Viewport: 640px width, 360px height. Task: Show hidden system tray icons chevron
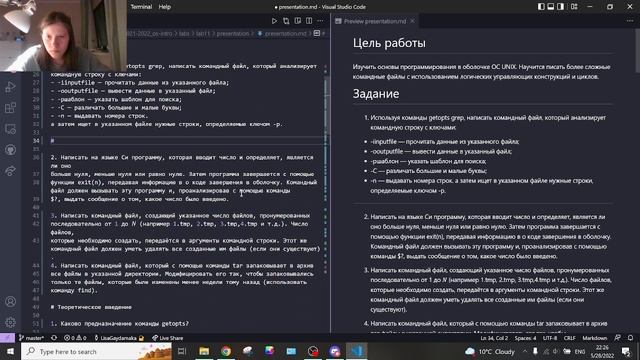[x=525, y=351]
